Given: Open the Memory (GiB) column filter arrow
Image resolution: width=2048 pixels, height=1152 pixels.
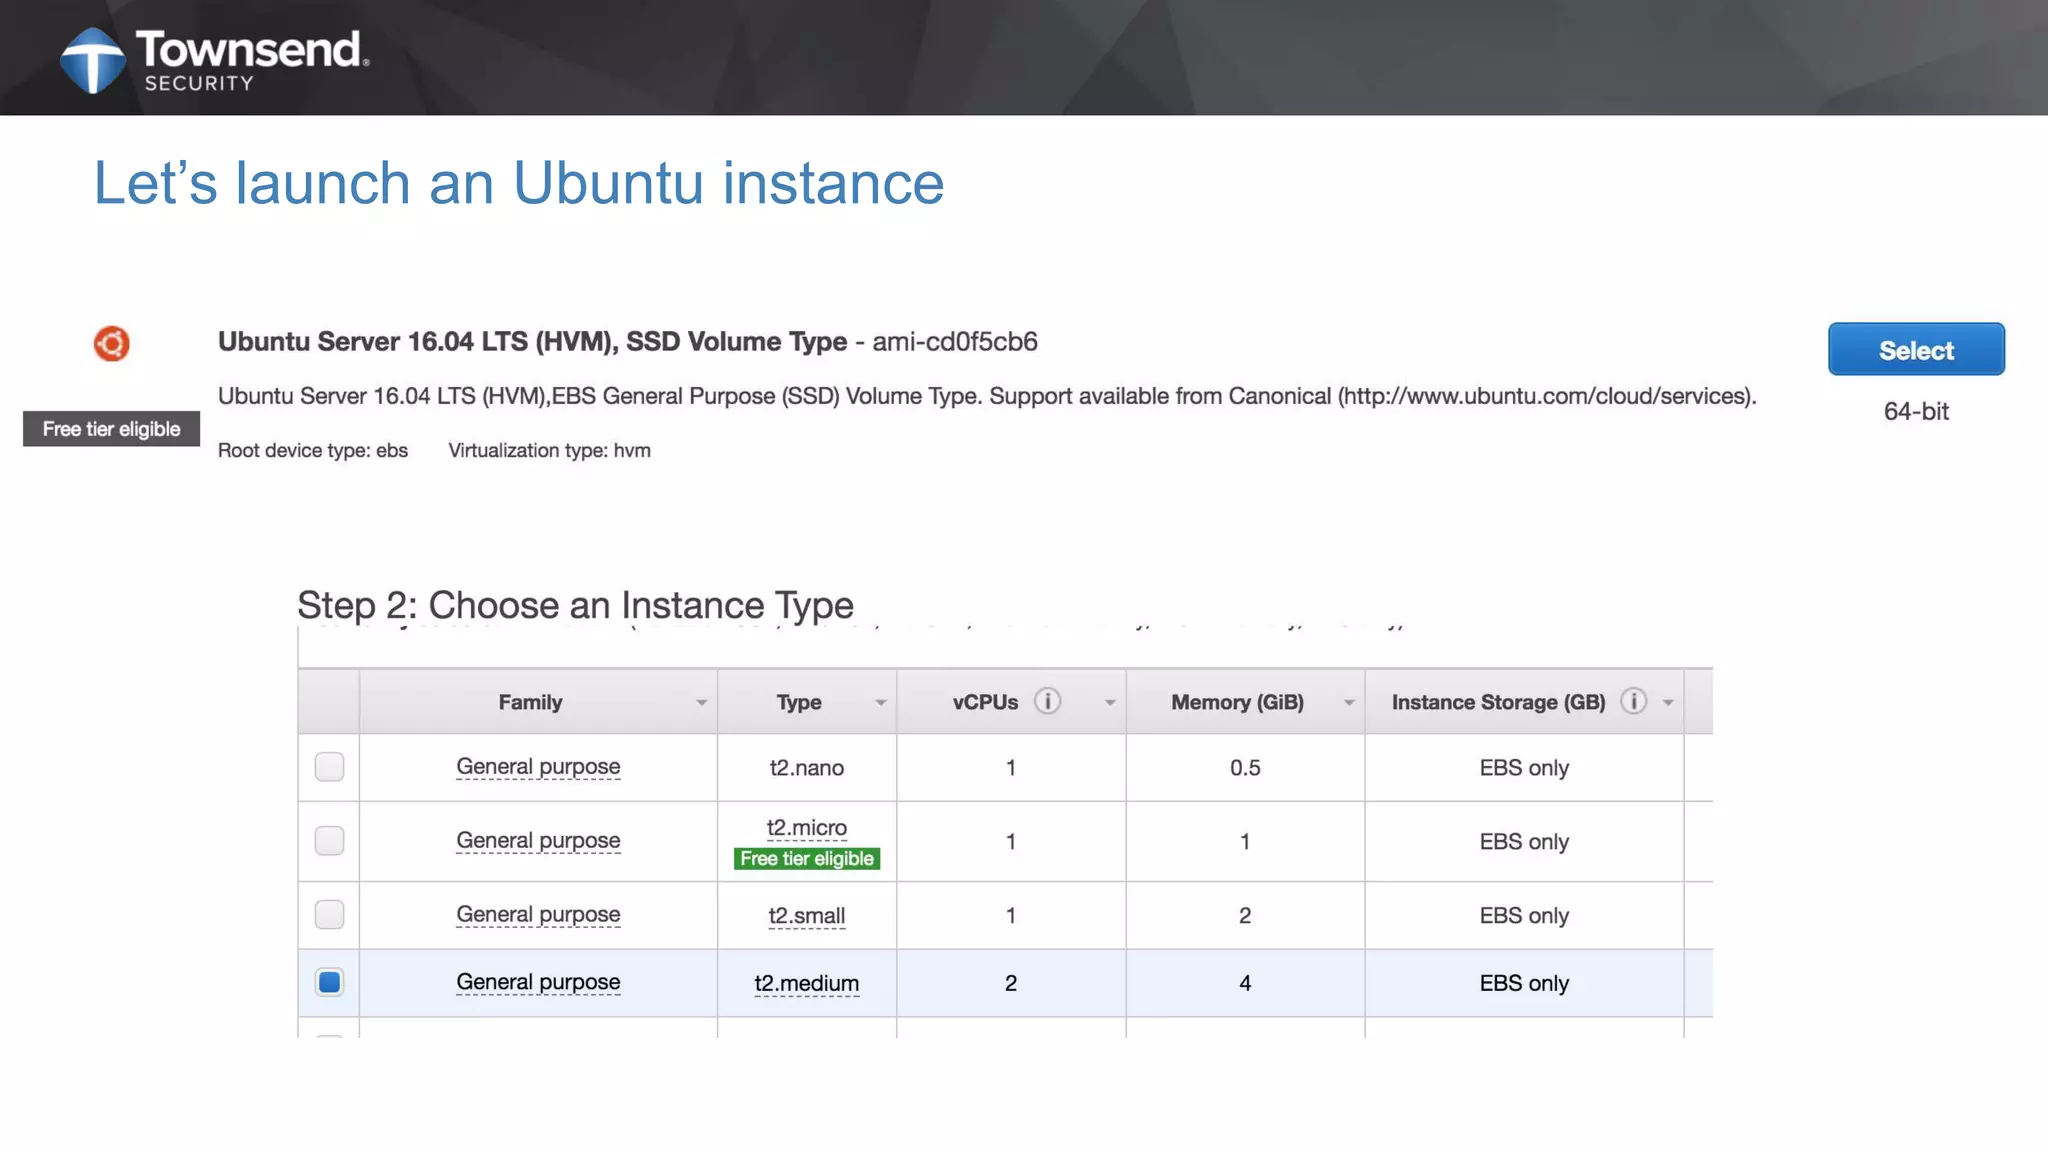Looking at the screenshot, I should (x=1349, y=703).
